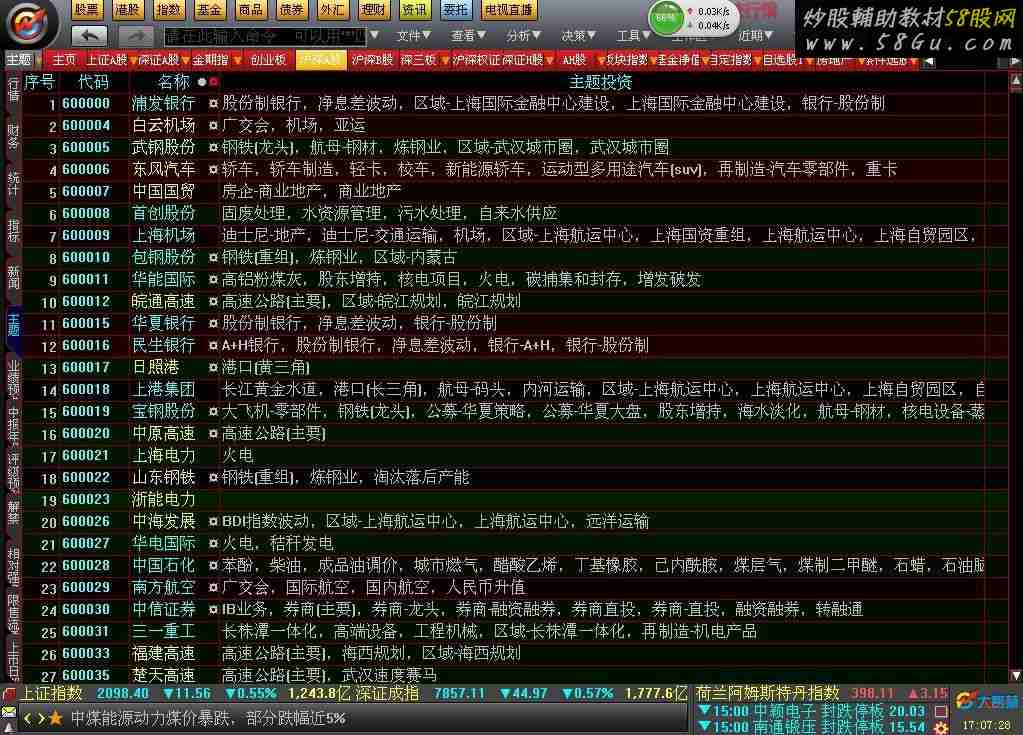Open the 决策 dropdown menu
The width and height of the screenshot is (1023, 735).
[x=578, y=35]
